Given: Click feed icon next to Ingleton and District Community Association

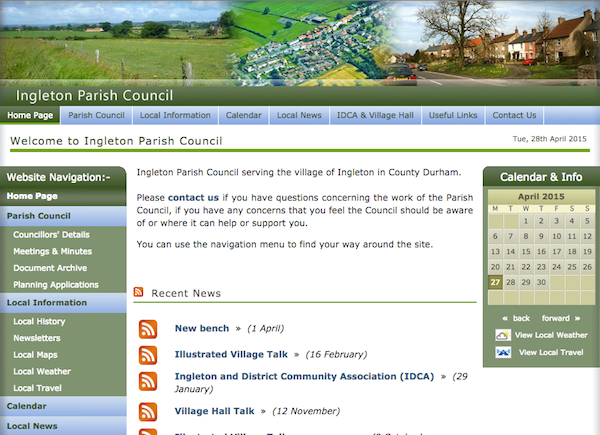Looking at the screenshot, I should (148, 382).
